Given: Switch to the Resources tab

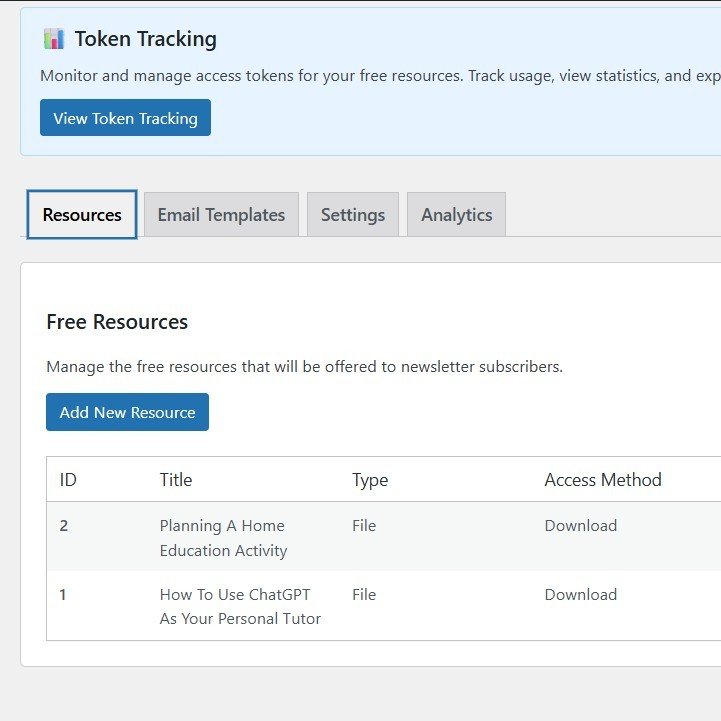Looking at the screenshot, I should click(x=82, y=215).
